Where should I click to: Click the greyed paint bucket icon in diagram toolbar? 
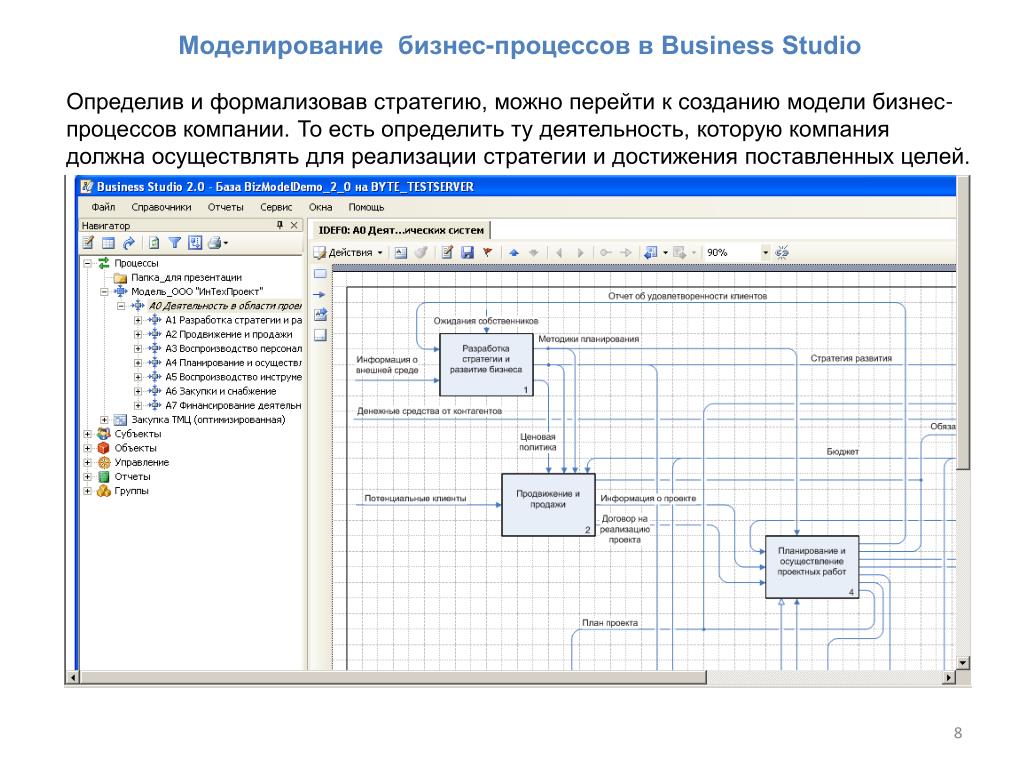coord(421,253)
